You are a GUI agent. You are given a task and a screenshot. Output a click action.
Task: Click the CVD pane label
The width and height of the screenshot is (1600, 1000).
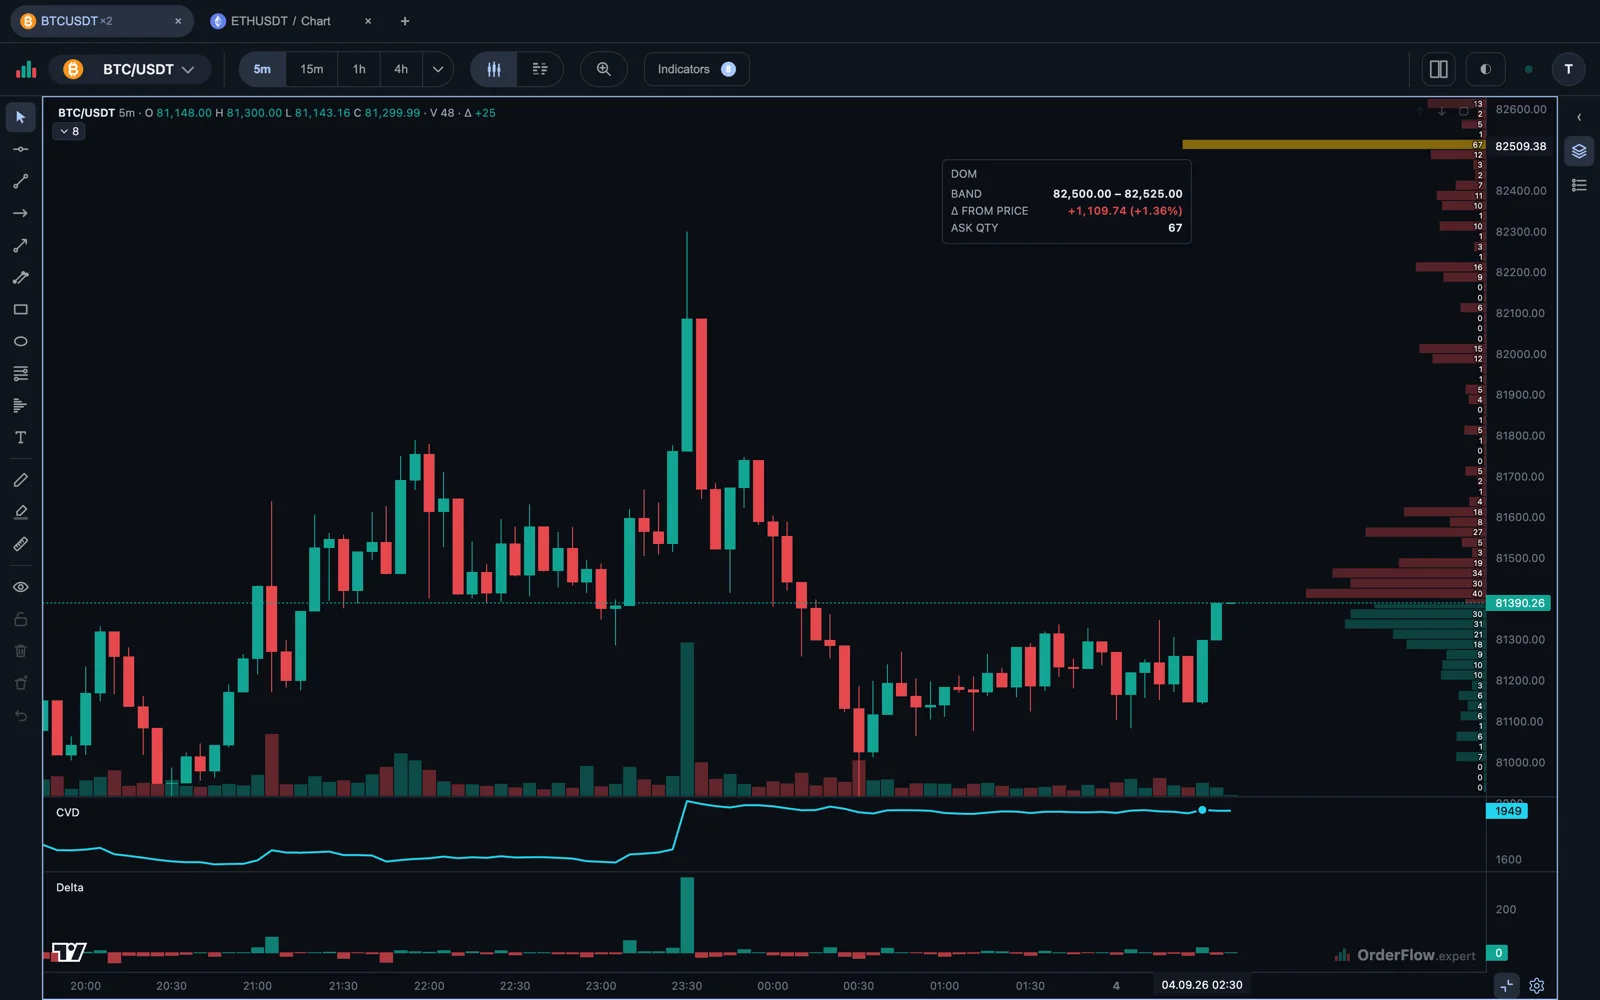coord(68,812)
